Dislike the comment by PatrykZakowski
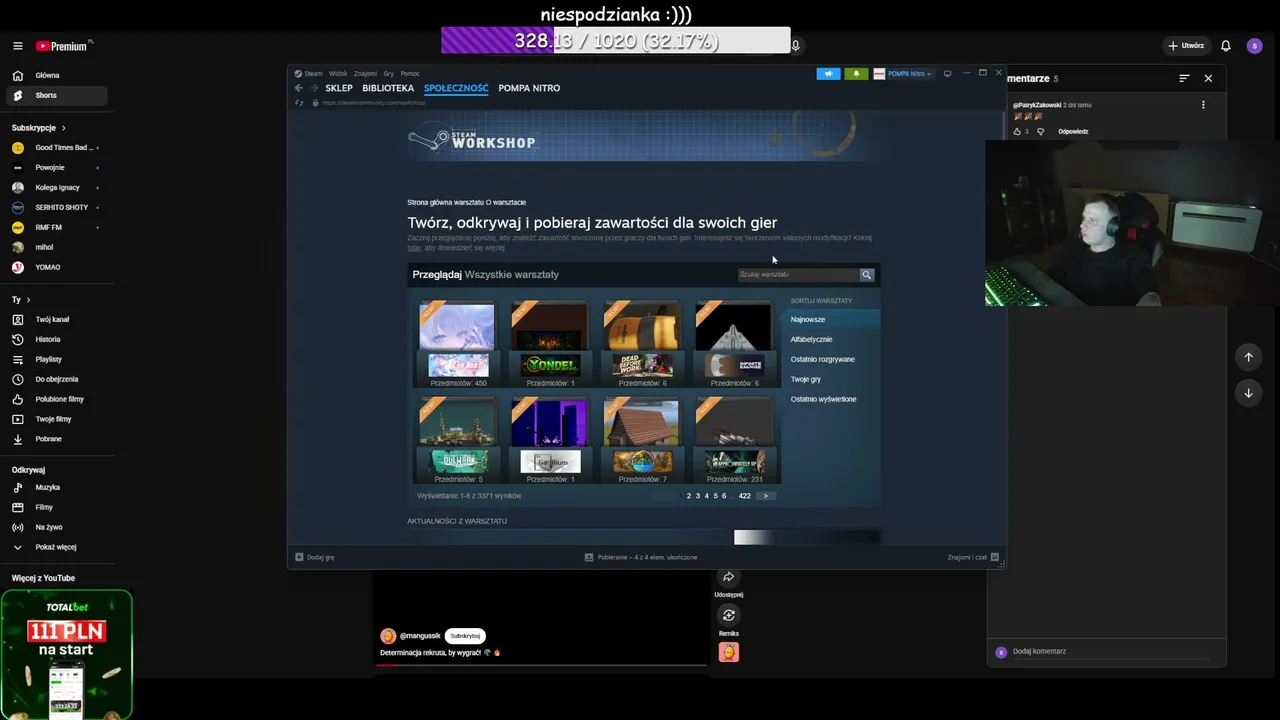The width and height of the screenshot is (1280, 720). [1040, 131]
